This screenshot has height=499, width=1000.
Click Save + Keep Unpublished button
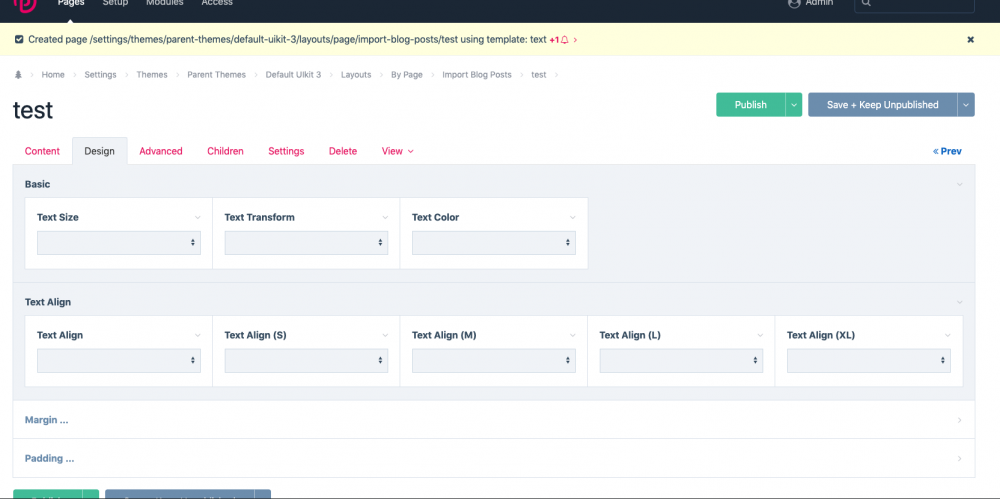(883, 105)
